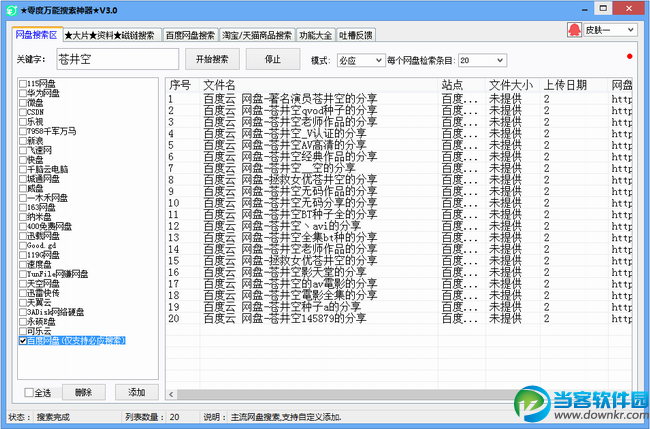
Task: Check the 城通网盘 checkbox
Action: 23,179
